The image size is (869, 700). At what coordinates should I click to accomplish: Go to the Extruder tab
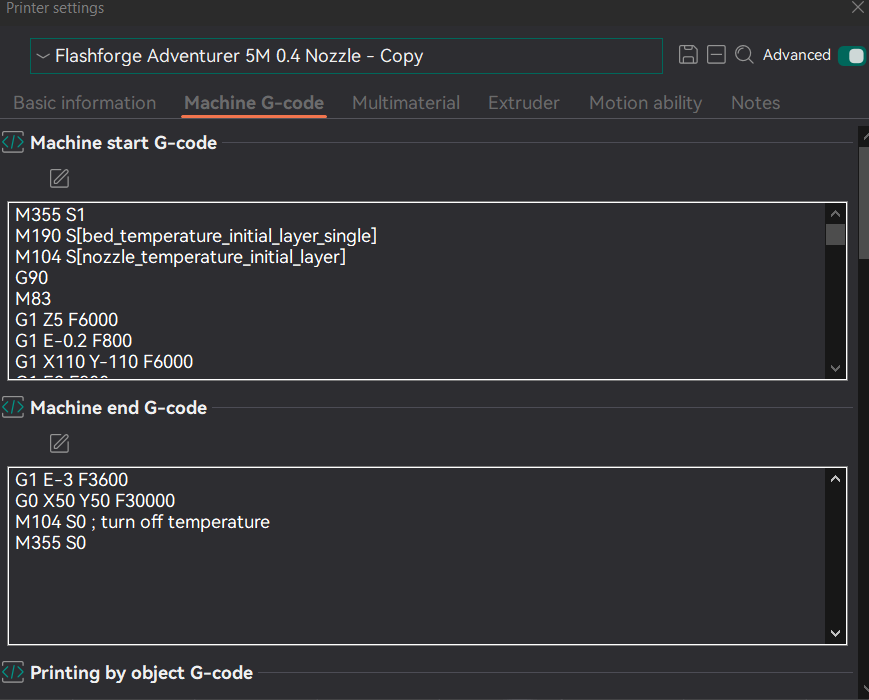[x=524, y=103]
